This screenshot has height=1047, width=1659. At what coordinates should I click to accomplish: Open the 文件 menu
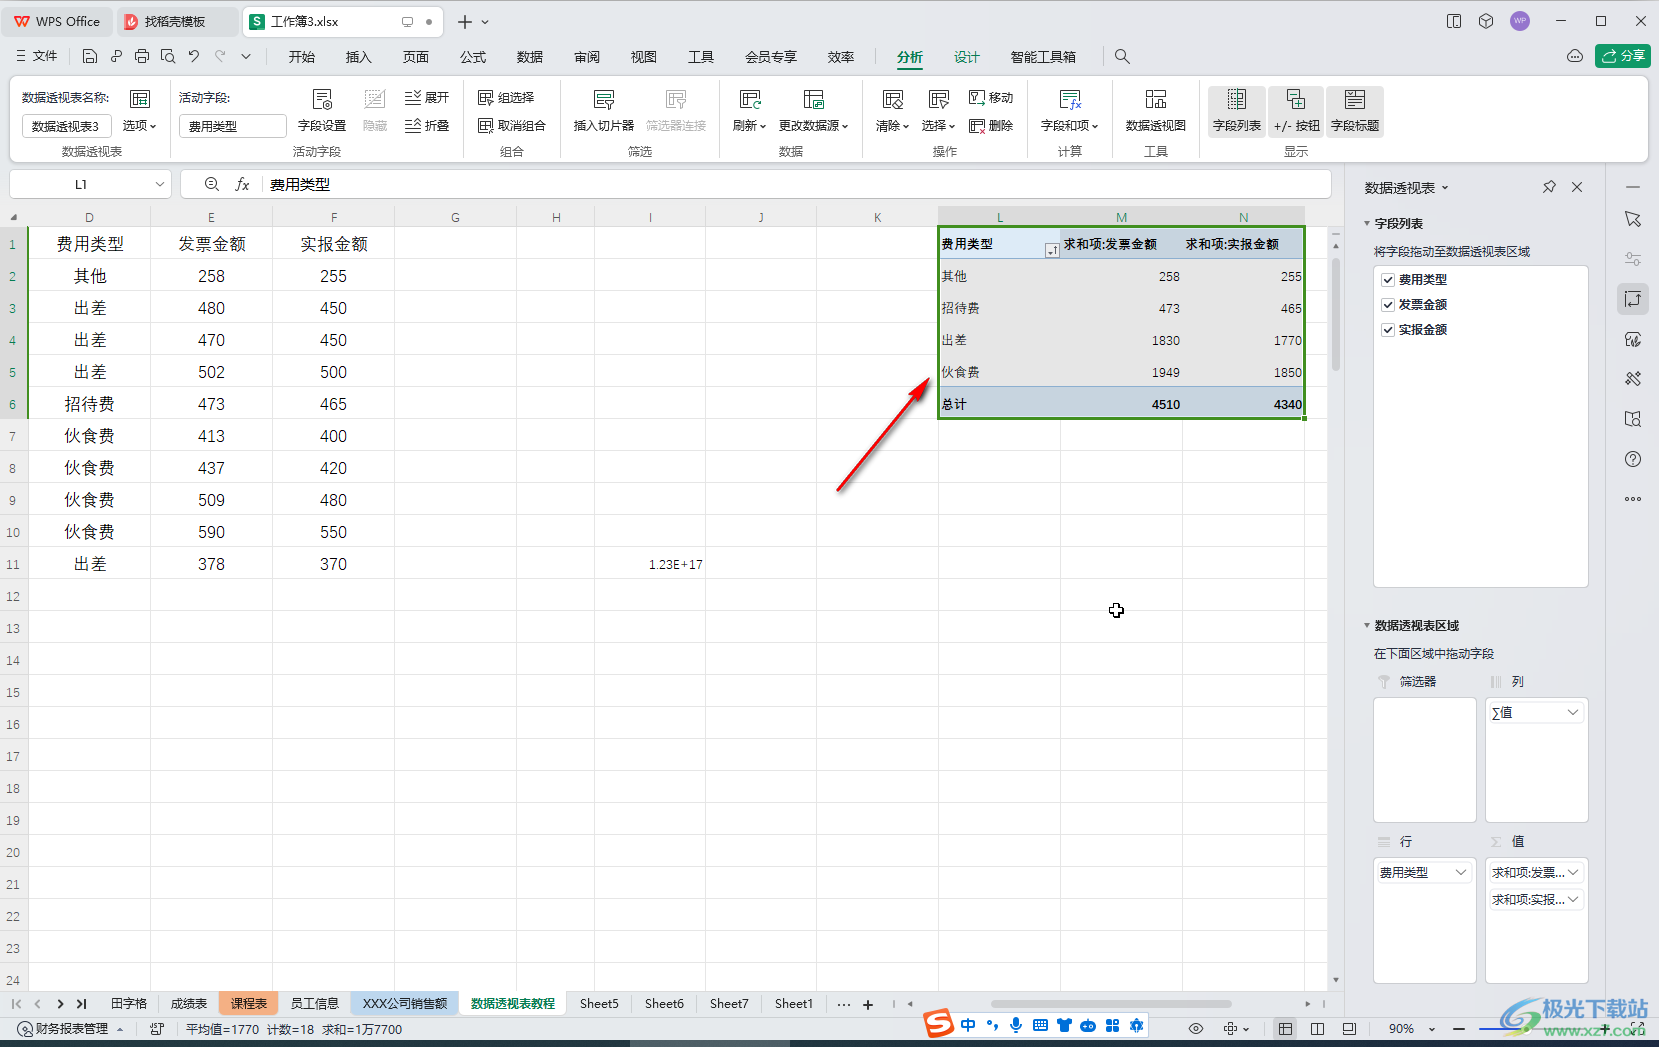[37, 56]
